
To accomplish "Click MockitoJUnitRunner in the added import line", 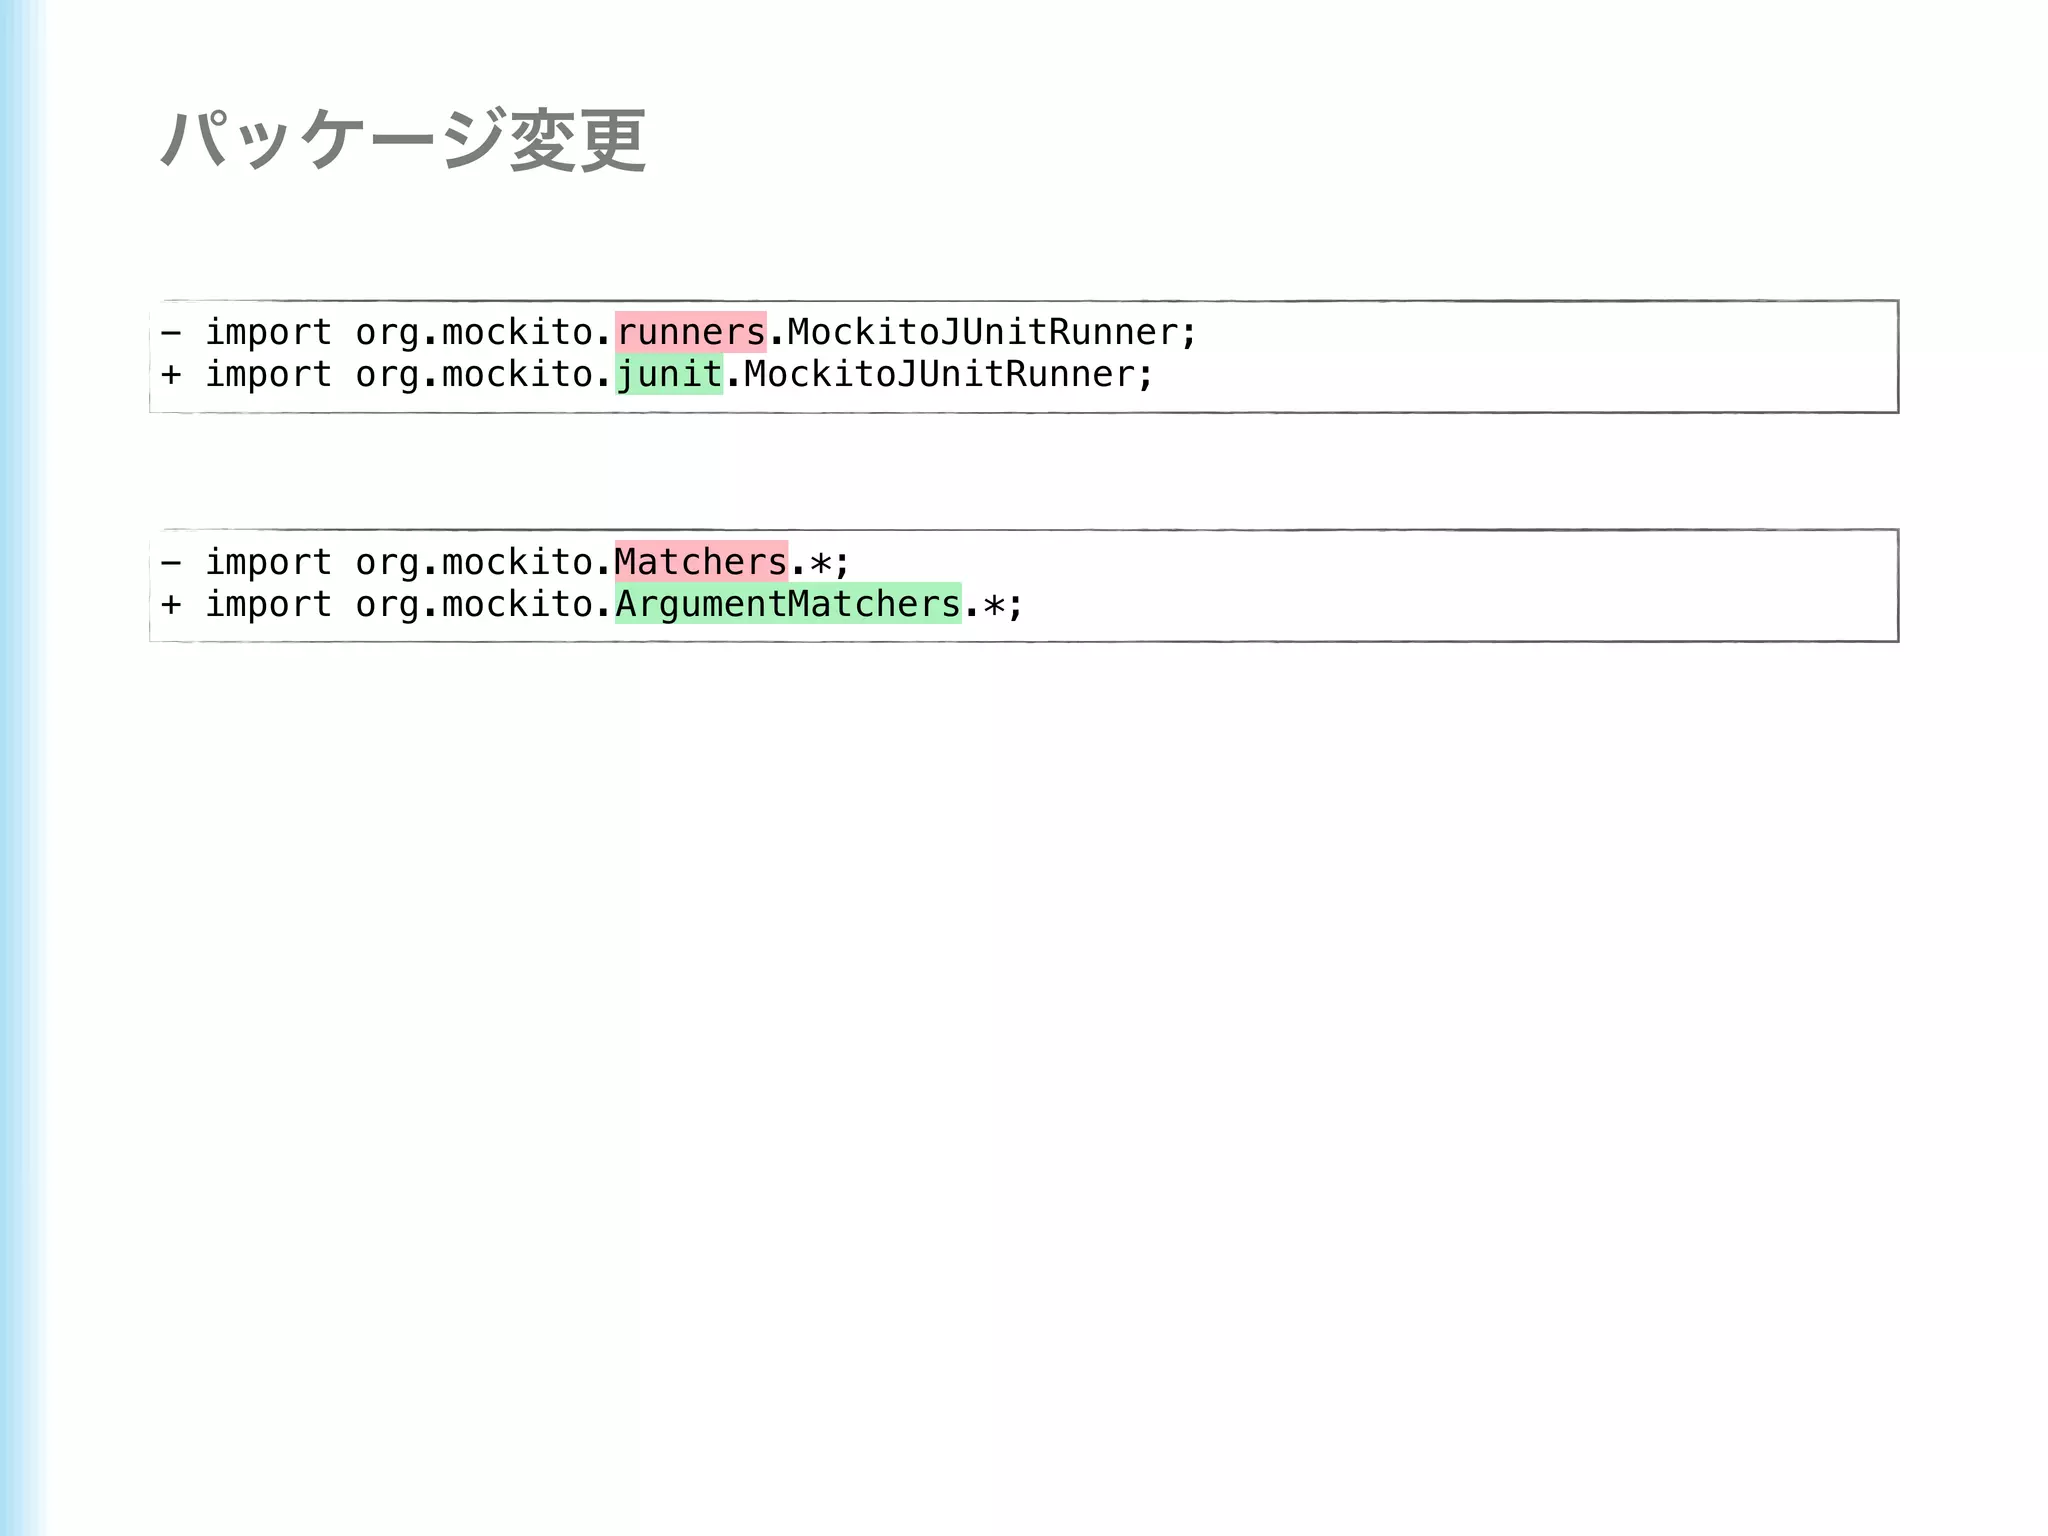I will [x=939, y=374].
